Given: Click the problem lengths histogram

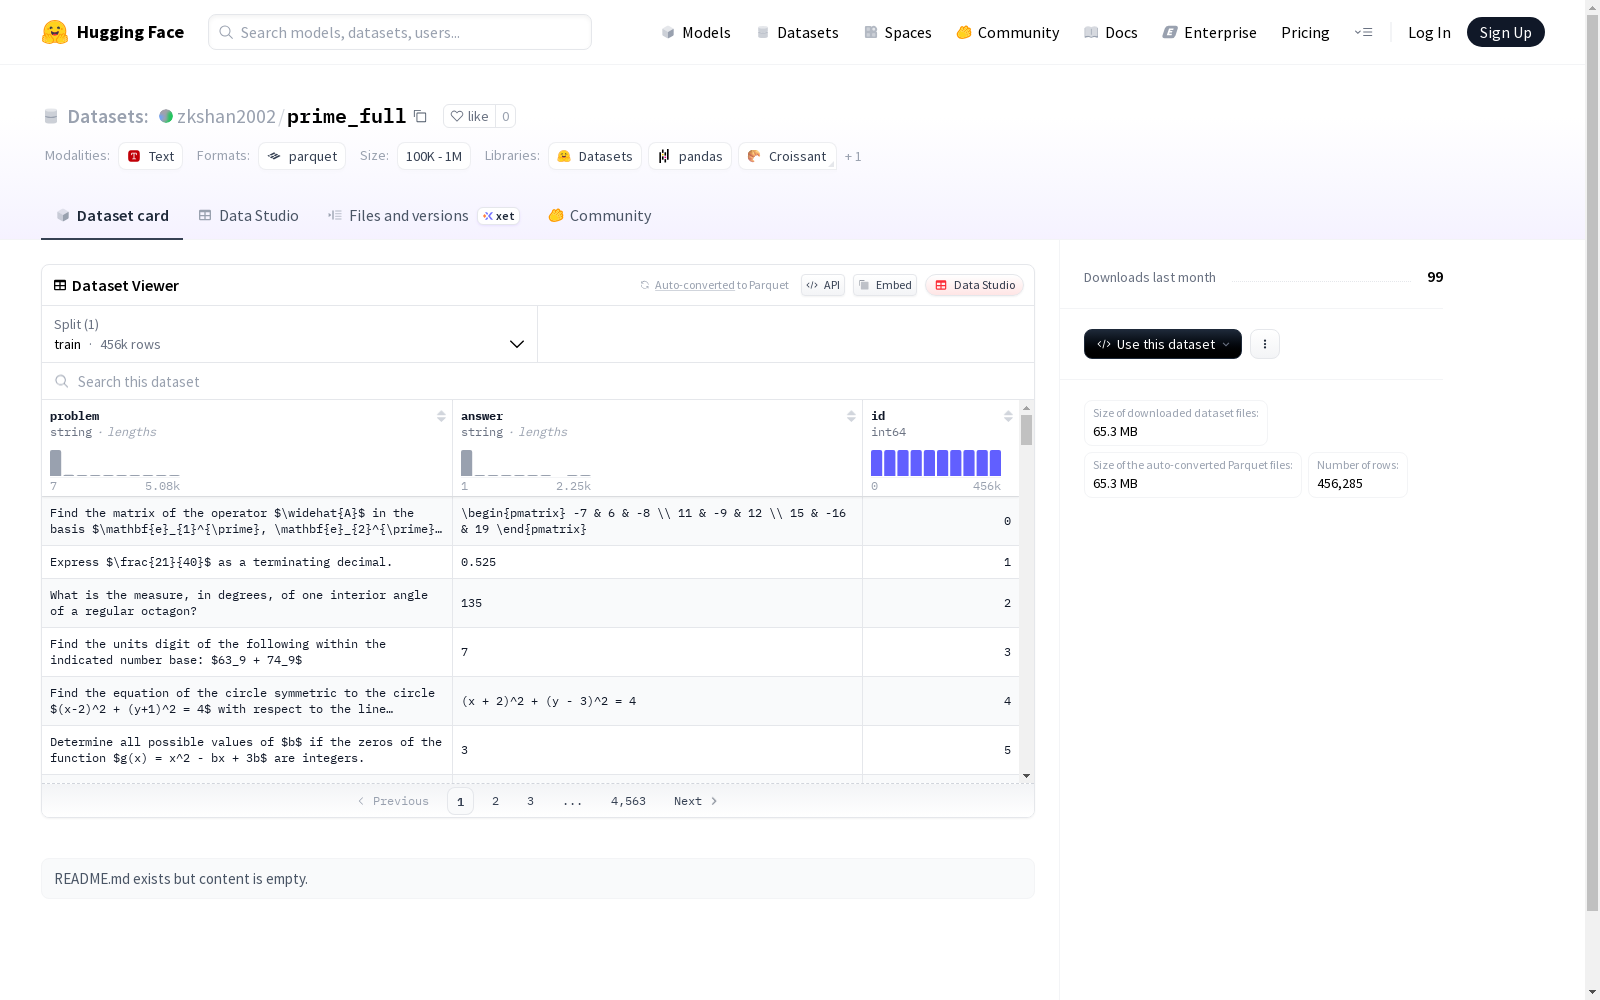Looking at the screenshot, I should (115, 463).
